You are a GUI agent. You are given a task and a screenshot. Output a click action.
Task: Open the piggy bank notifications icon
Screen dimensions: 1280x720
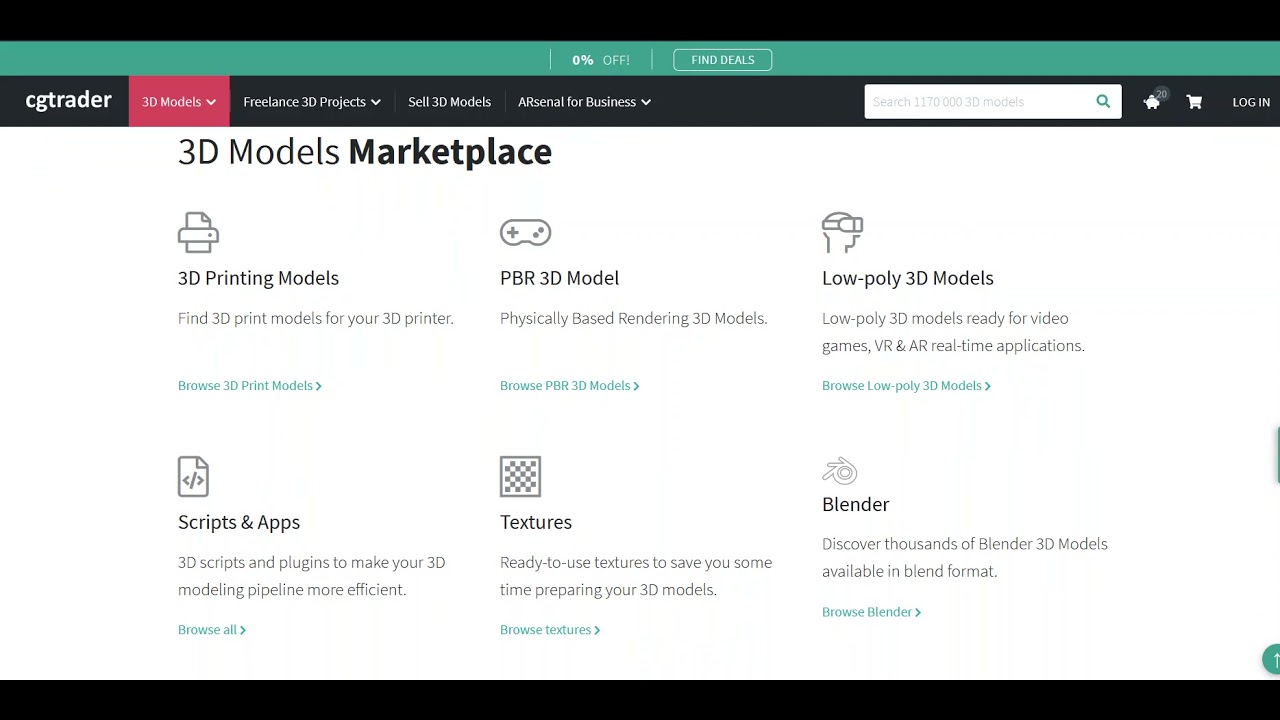click(x=1153, y=101)
